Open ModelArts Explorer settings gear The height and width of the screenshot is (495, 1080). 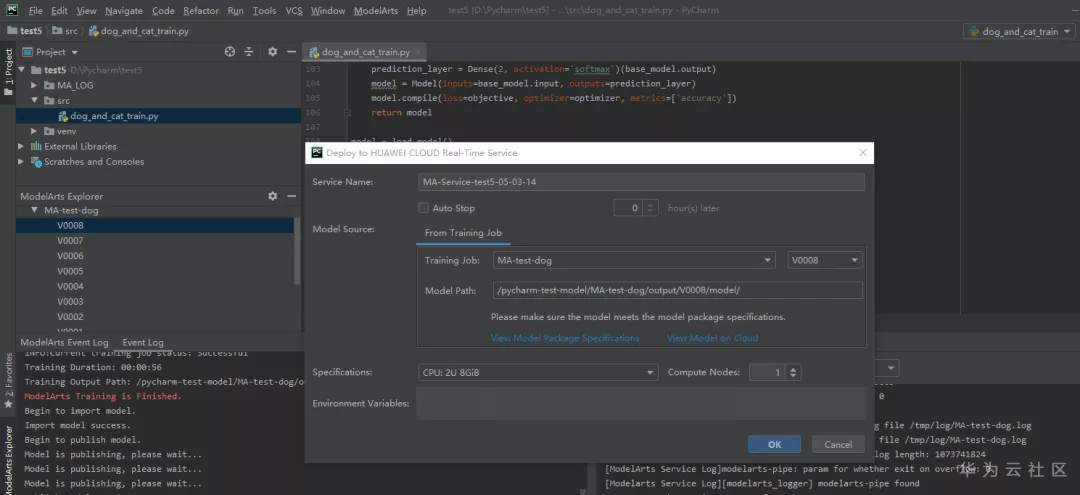[272, 196]
